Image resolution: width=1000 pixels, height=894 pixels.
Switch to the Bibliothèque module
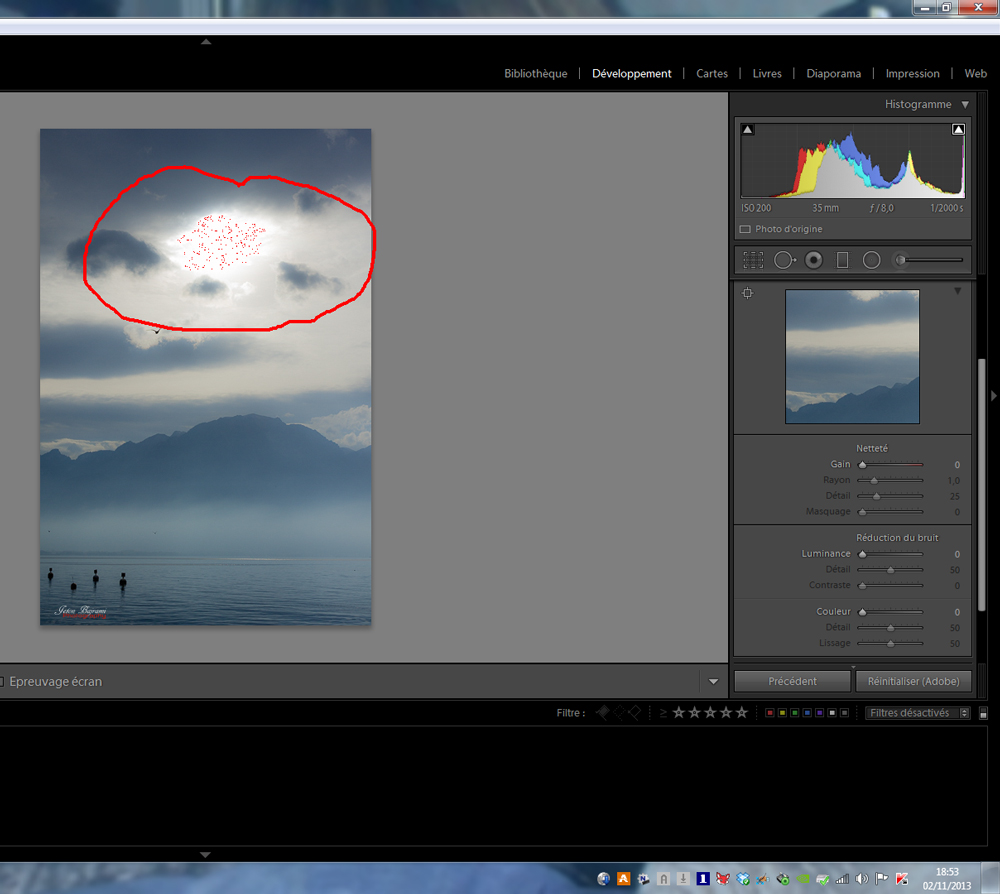535,73
